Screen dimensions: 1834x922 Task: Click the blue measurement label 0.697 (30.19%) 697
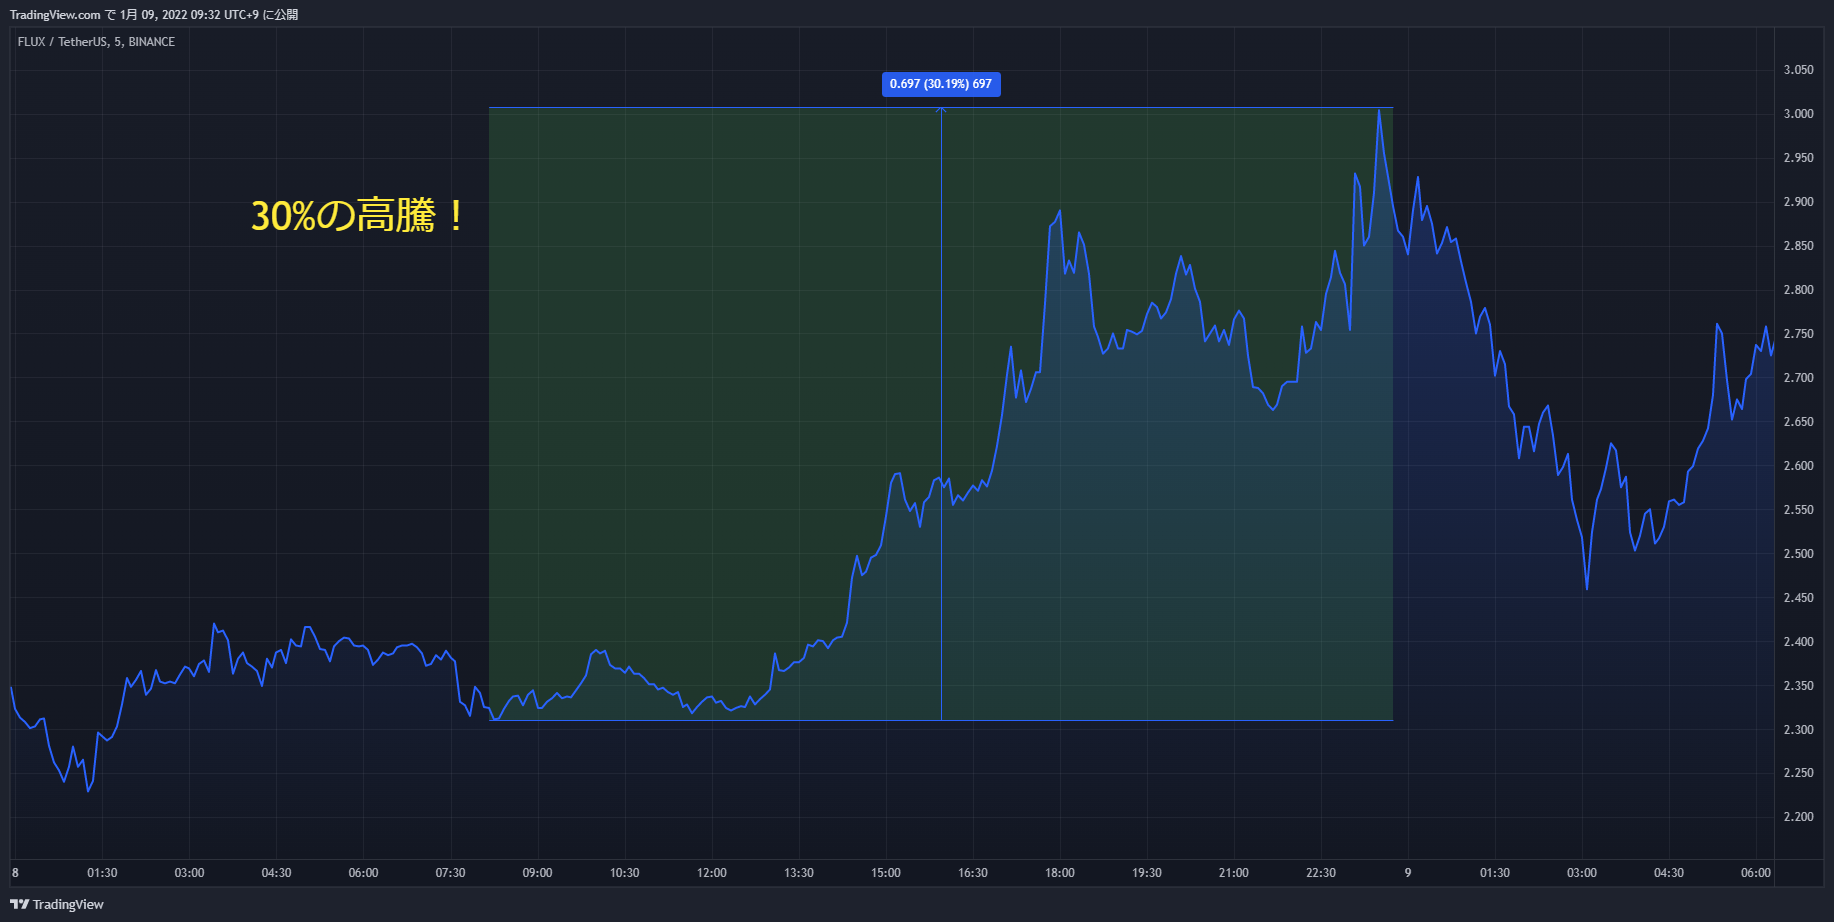tap(941, 84)
